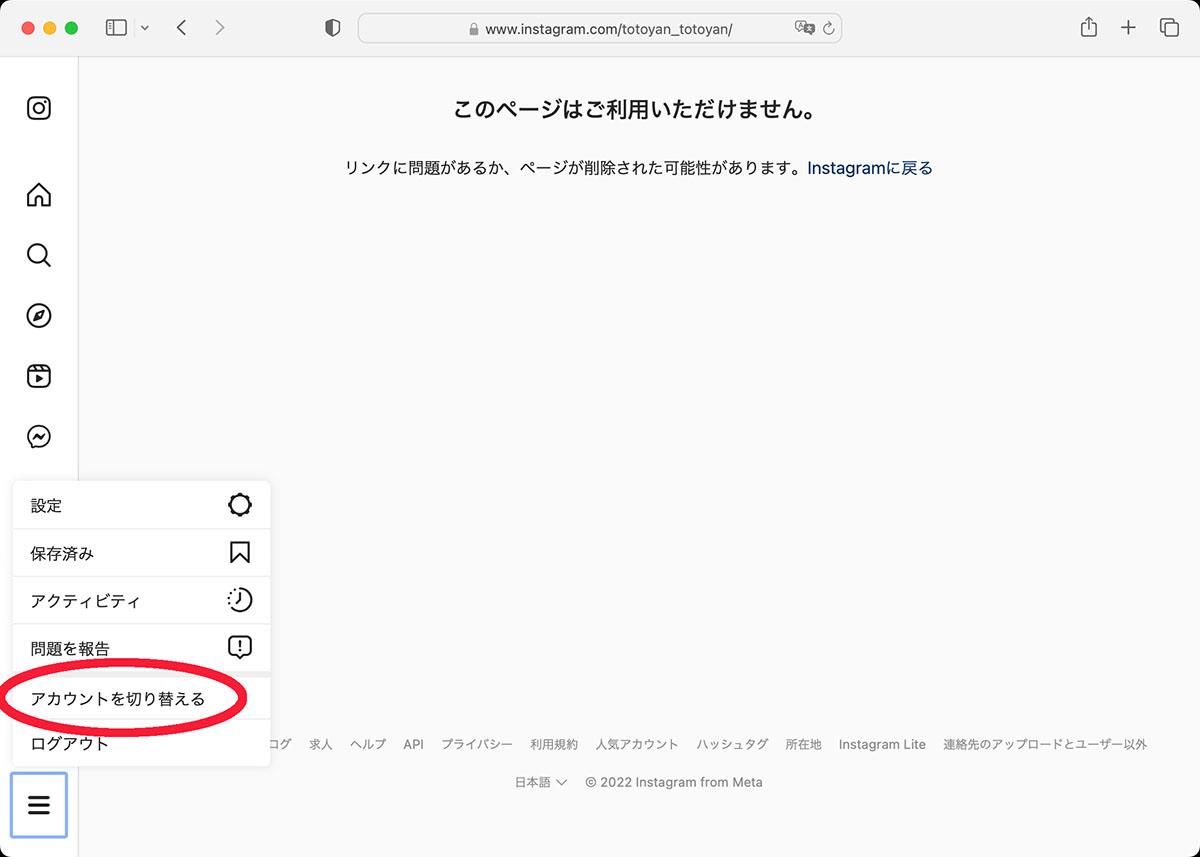Viewport: 1200px width, 857px height.
Task: Toggle Safari sidebar button
Action: click(x=116, y=28)
